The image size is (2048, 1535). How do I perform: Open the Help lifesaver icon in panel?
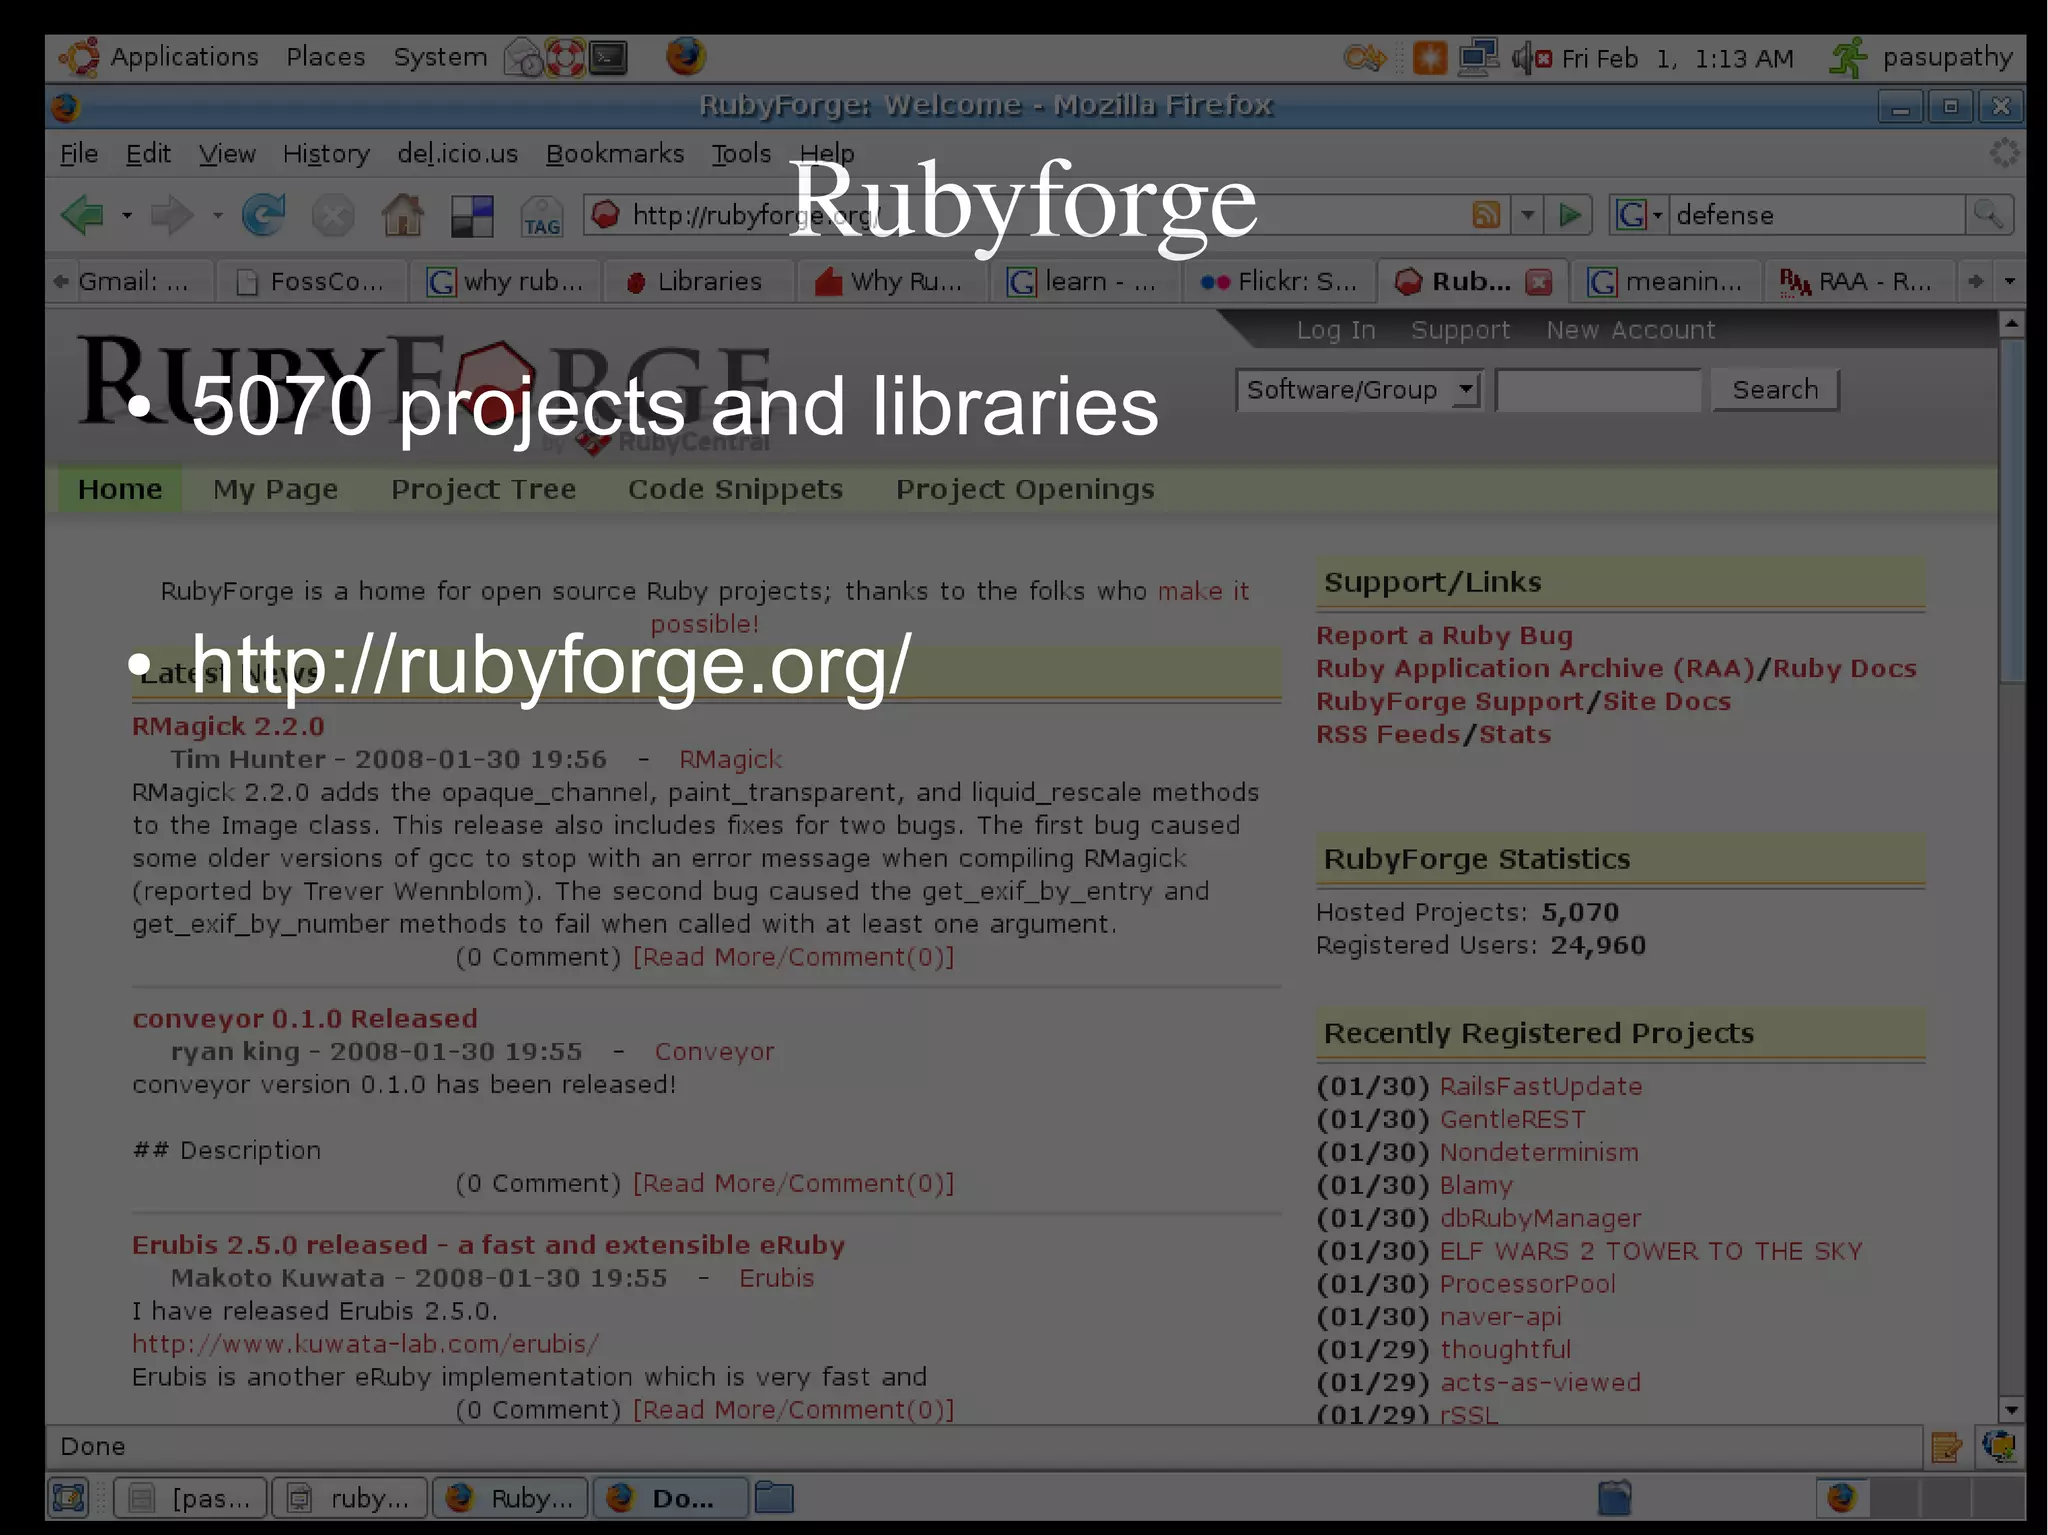565,57
